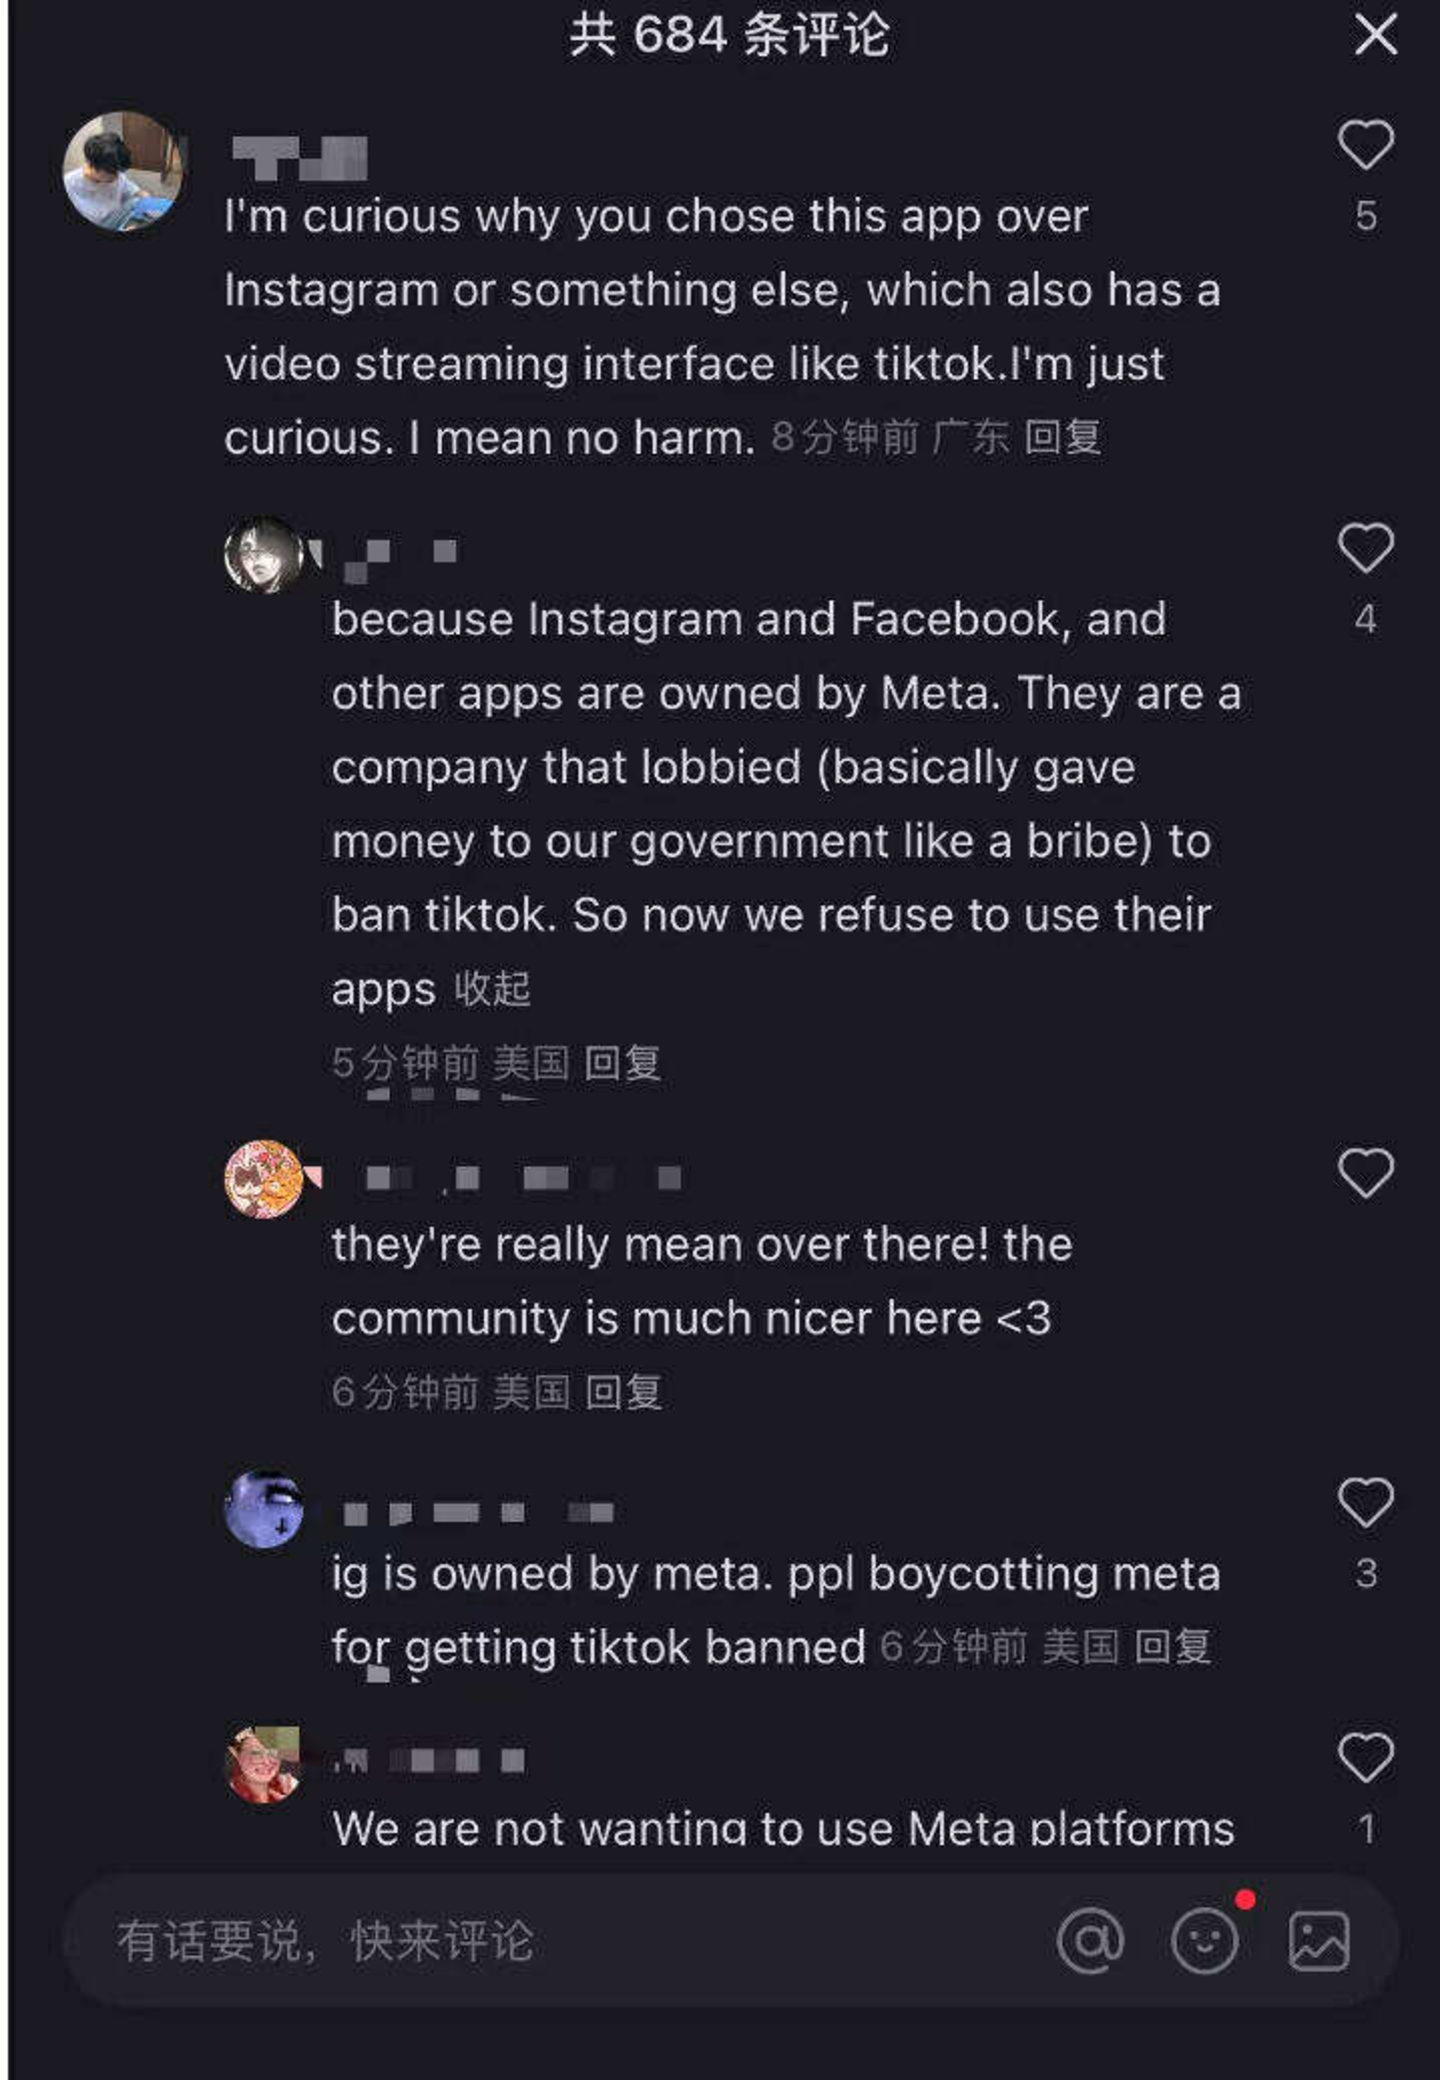Open the Meta lobbying replier's avatar

(264, 555)
